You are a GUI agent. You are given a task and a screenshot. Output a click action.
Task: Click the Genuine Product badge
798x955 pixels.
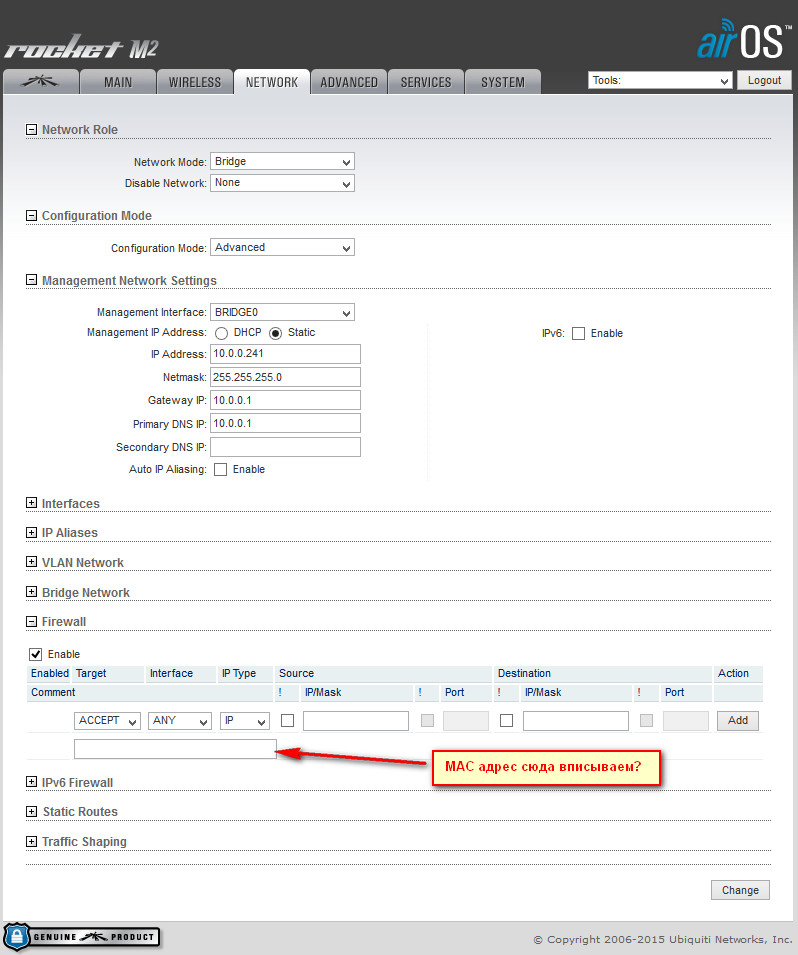(x=82, y=937)
